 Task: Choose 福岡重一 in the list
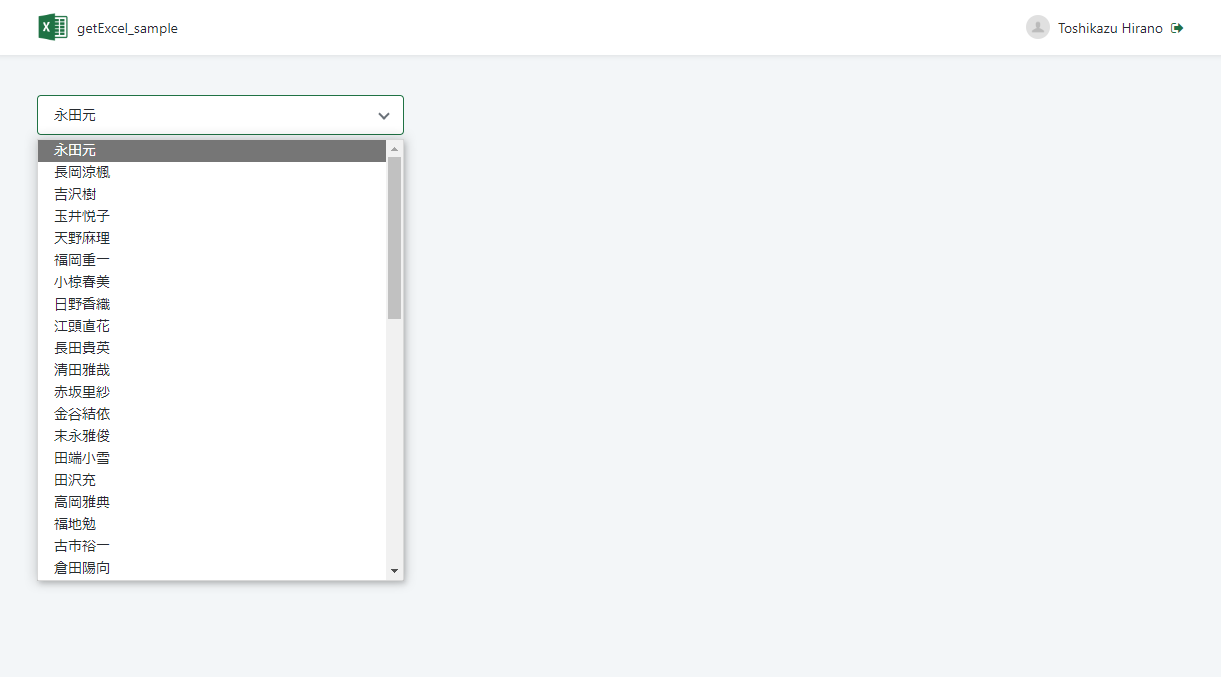click(x=212, y=260)
